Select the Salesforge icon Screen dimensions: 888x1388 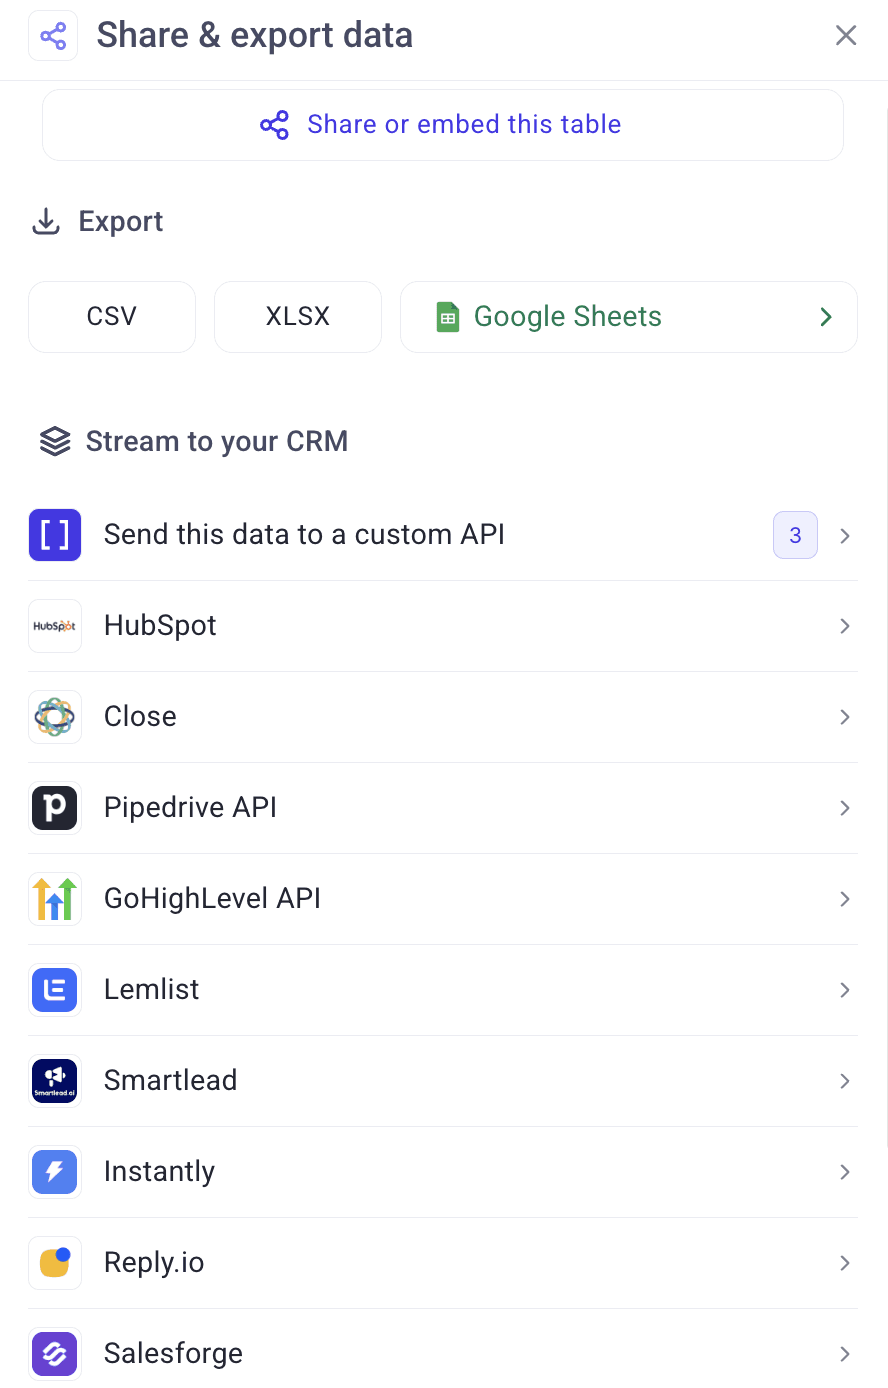pos(55,1353)
